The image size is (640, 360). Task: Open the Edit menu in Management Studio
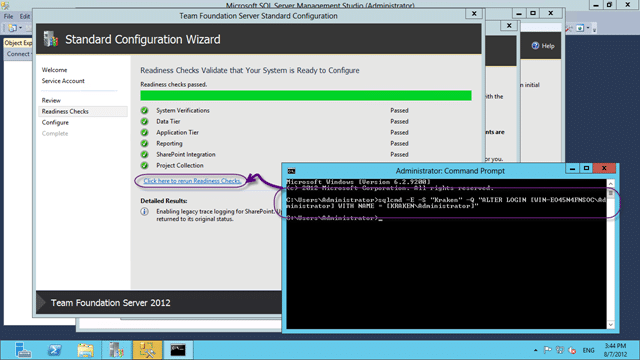click(x=24, y=16)
